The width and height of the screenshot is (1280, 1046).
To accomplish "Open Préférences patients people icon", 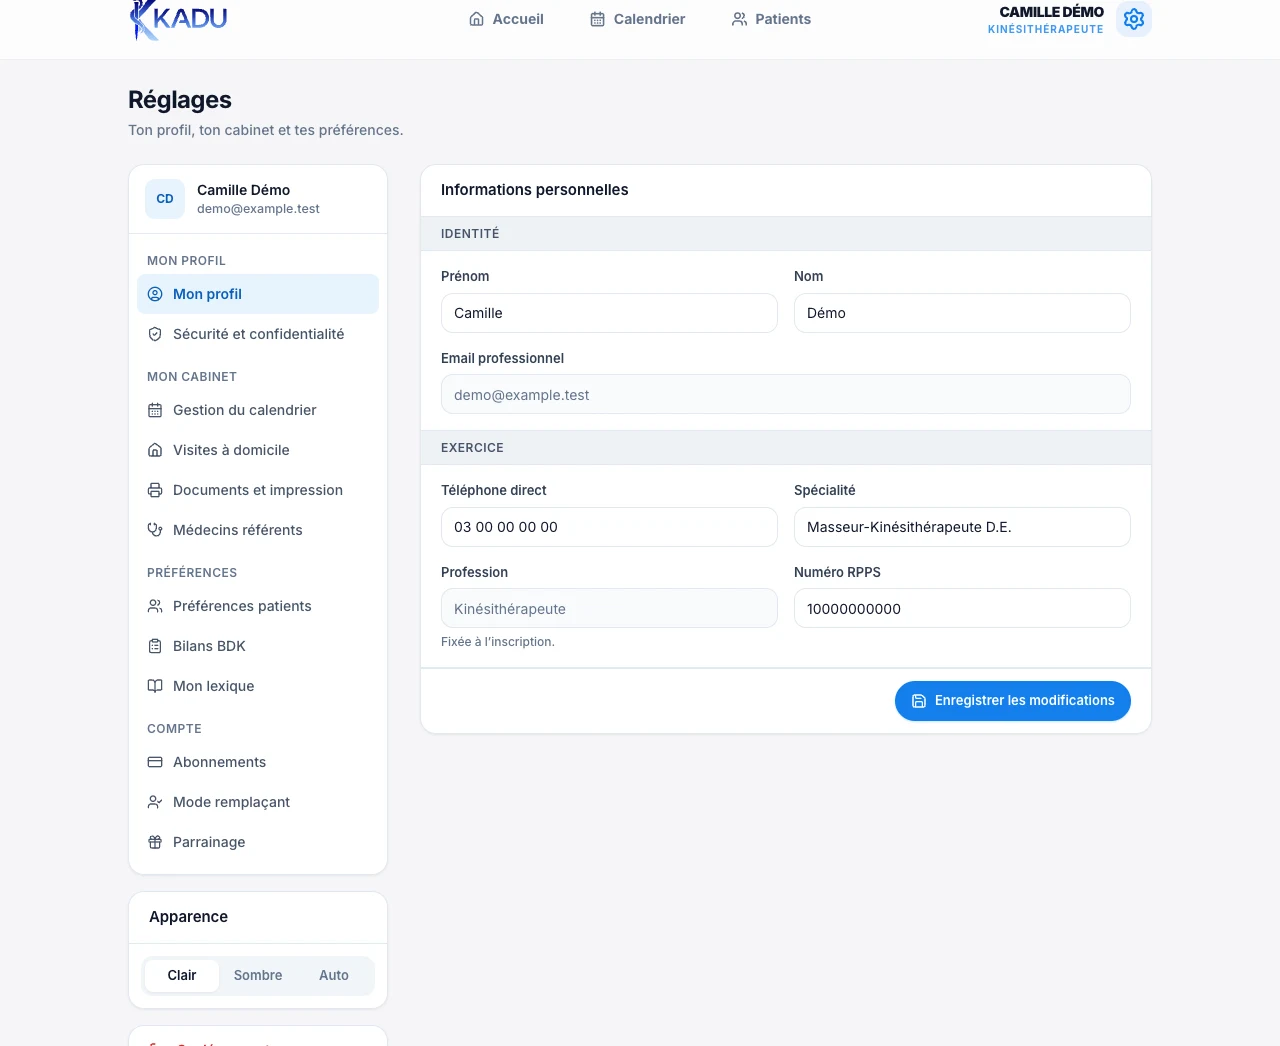I will point(155,606).
